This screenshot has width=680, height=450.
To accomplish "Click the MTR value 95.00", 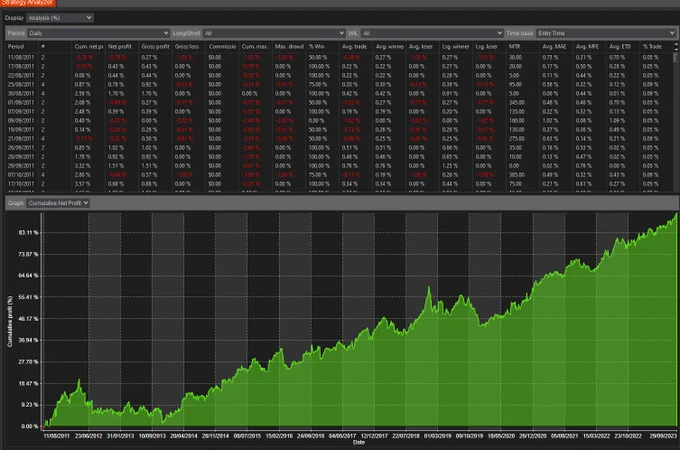I will 515,85.
